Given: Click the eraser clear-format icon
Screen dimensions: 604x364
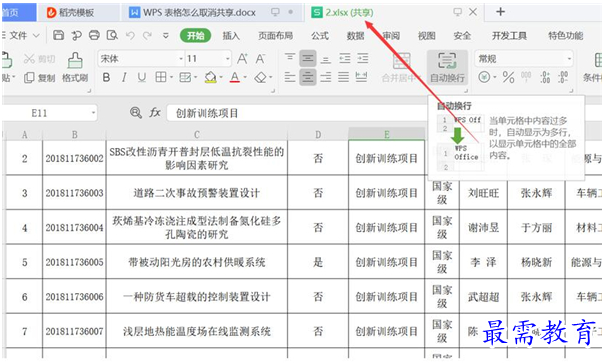Looking at the screenshot, I should [x=260, y=77].
